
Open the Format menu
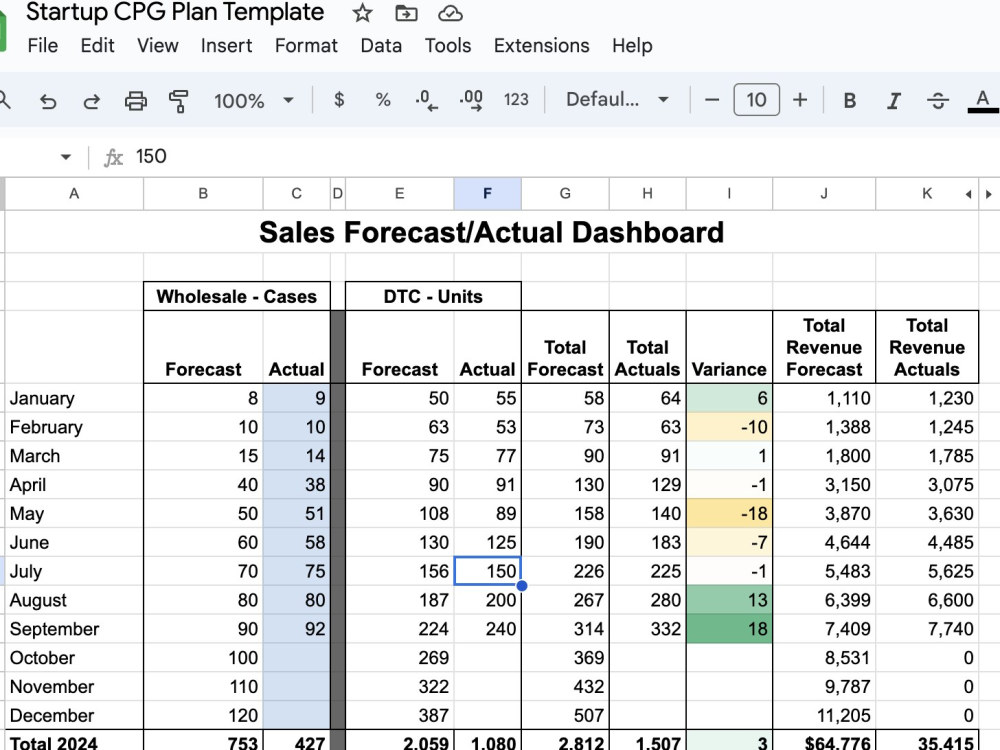[306, 46]
